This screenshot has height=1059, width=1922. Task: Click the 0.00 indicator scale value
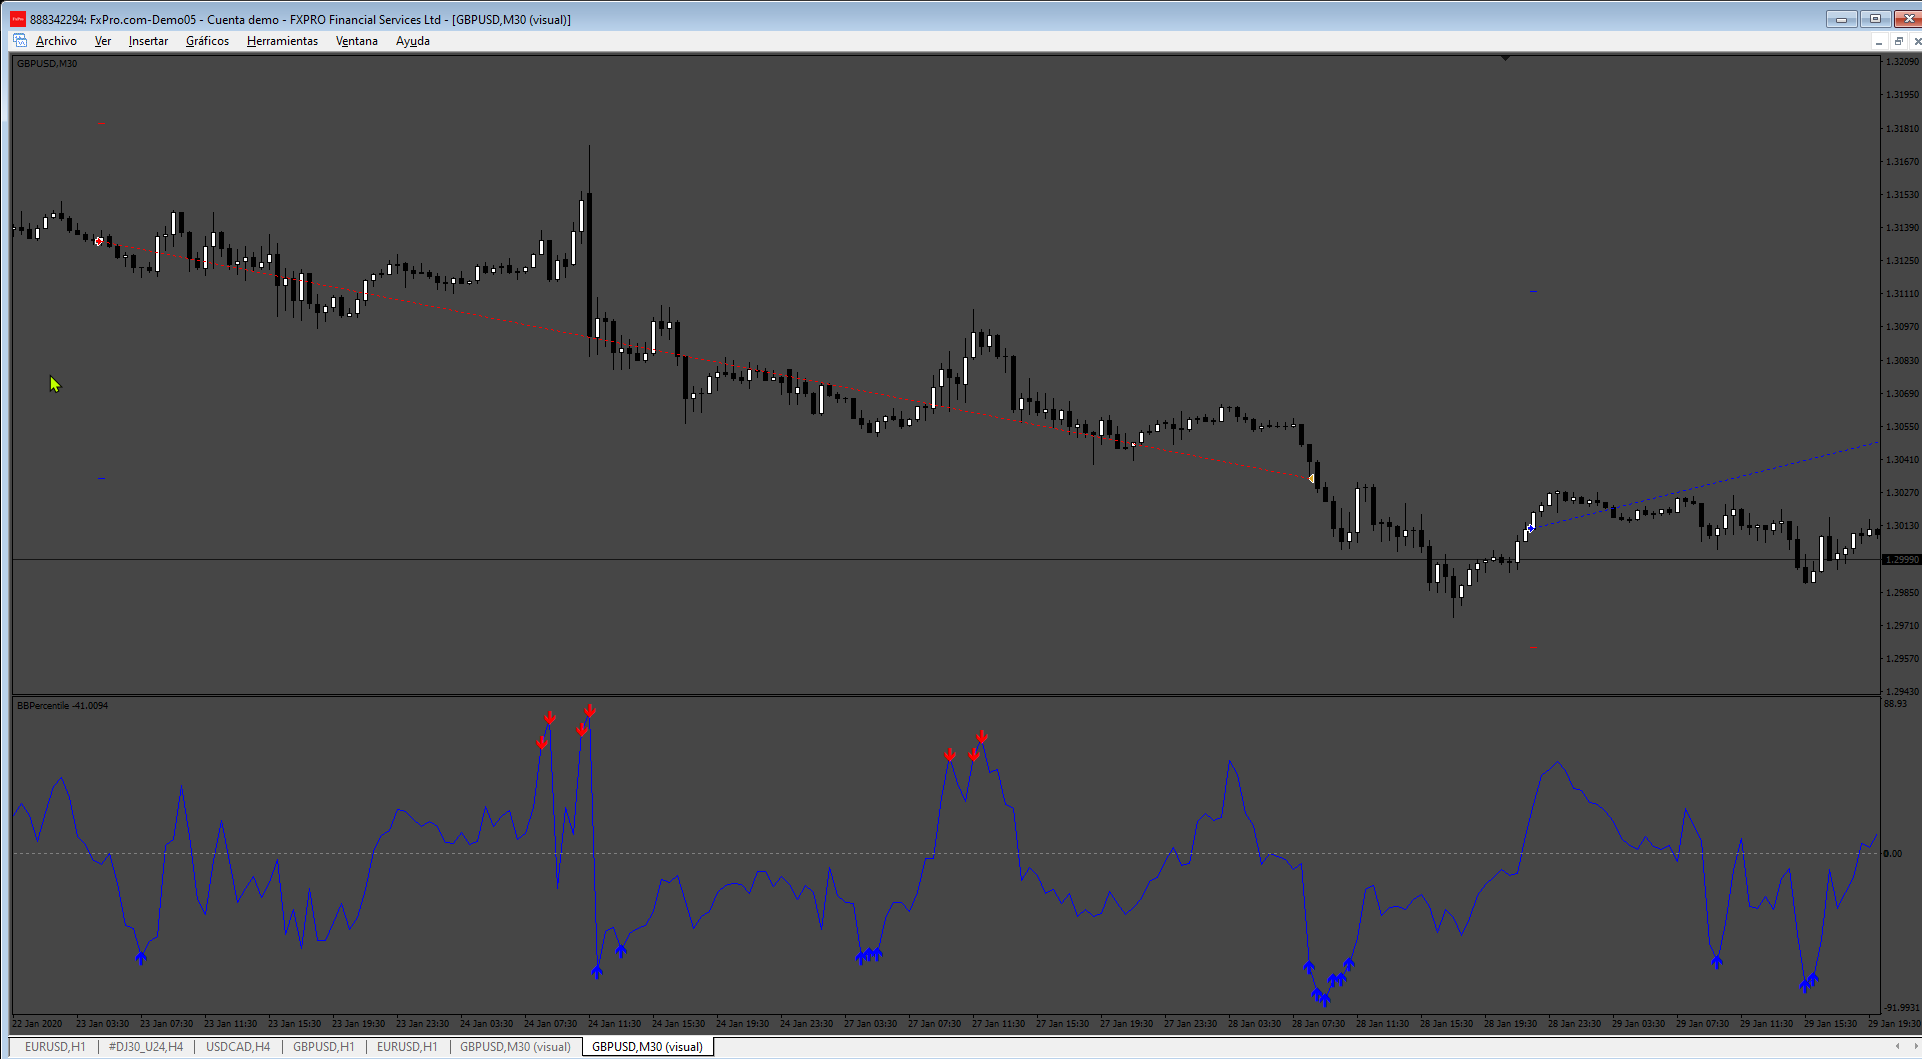tap(1893, 854)
